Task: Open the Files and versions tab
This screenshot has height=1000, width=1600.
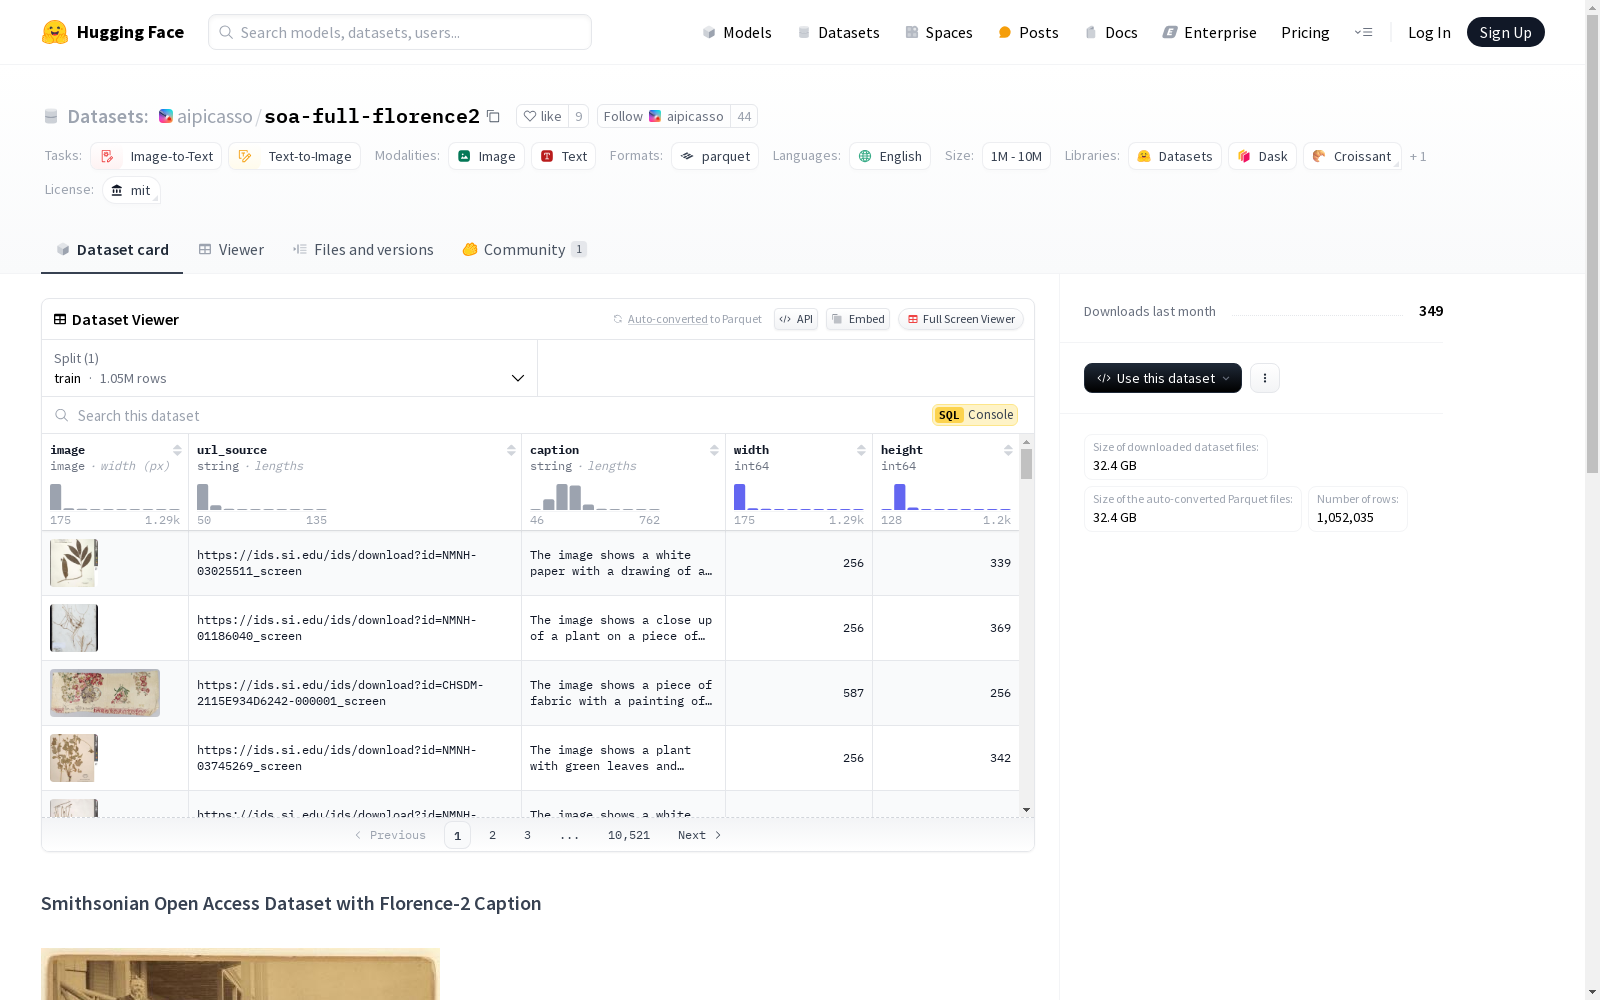Action: (x=363, y=250)
